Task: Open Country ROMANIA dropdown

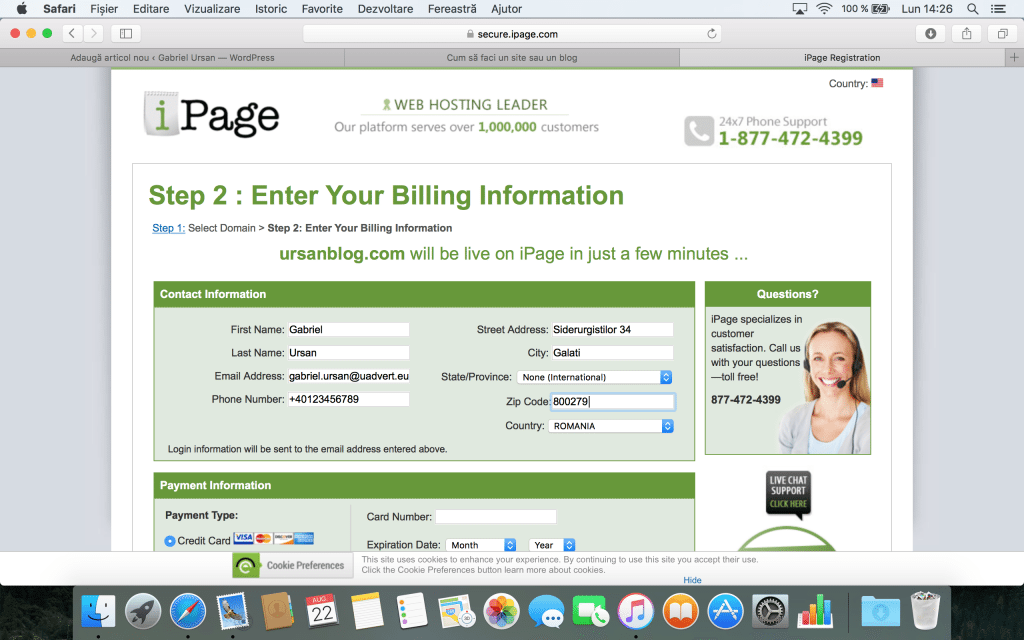Action: point(611,426)
